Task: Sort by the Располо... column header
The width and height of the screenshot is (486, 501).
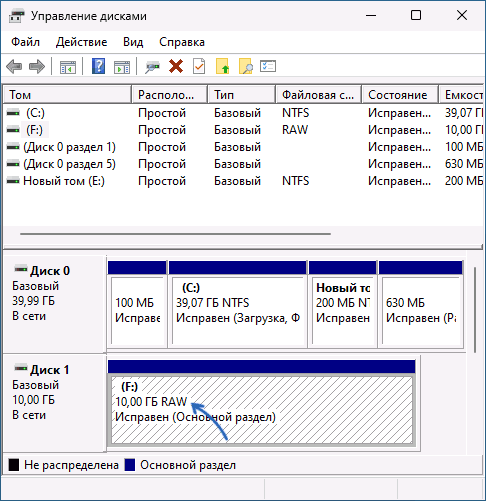Action: [170, 95]
